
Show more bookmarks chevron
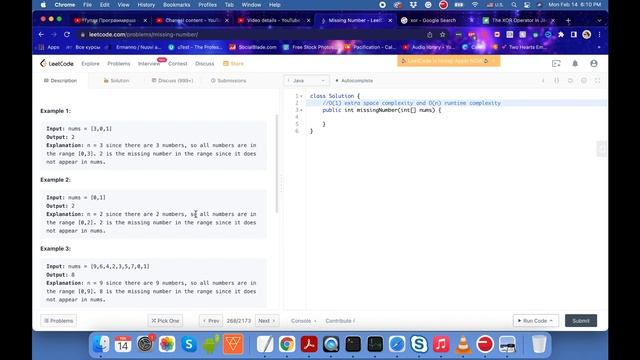(599, 47)
